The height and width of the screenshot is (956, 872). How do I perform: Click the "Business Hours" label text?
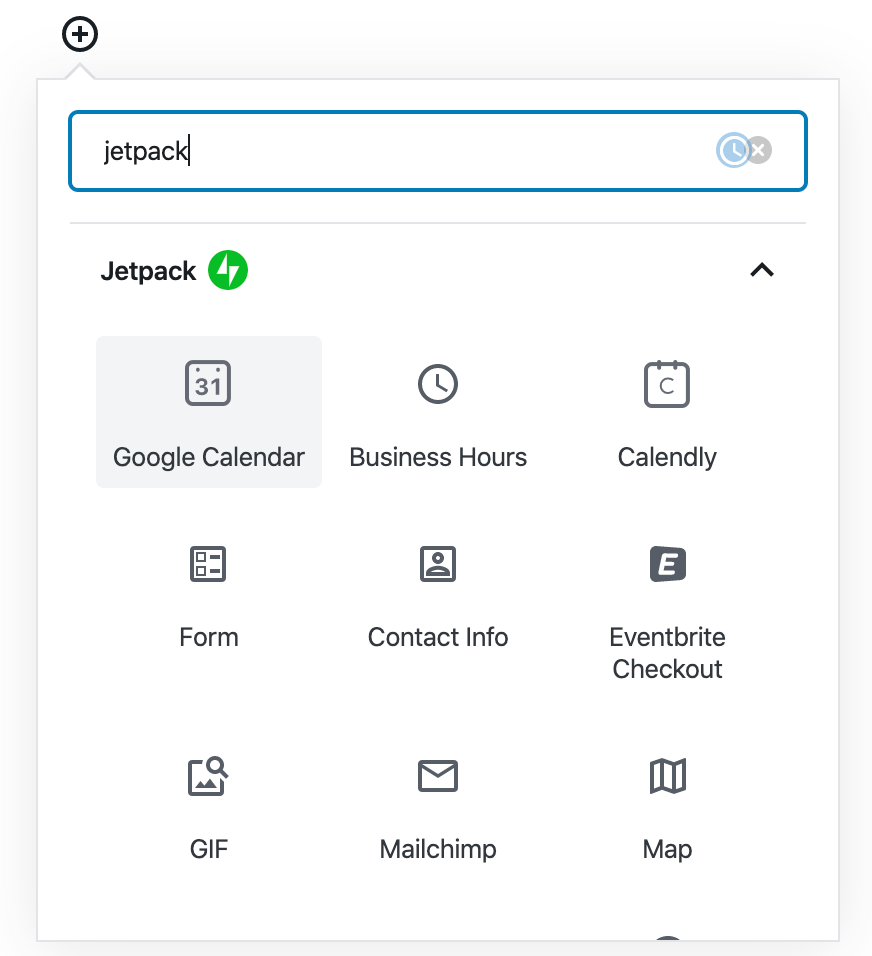438,457
